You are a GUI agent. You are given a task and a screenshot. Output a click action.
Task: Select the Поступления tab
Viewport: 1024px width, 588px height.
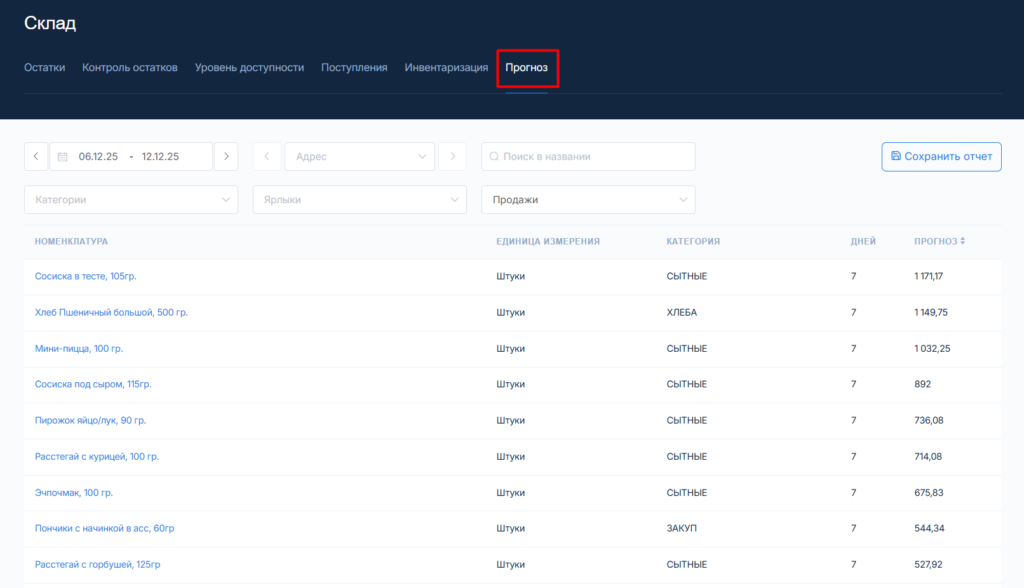tap(354, 68)
